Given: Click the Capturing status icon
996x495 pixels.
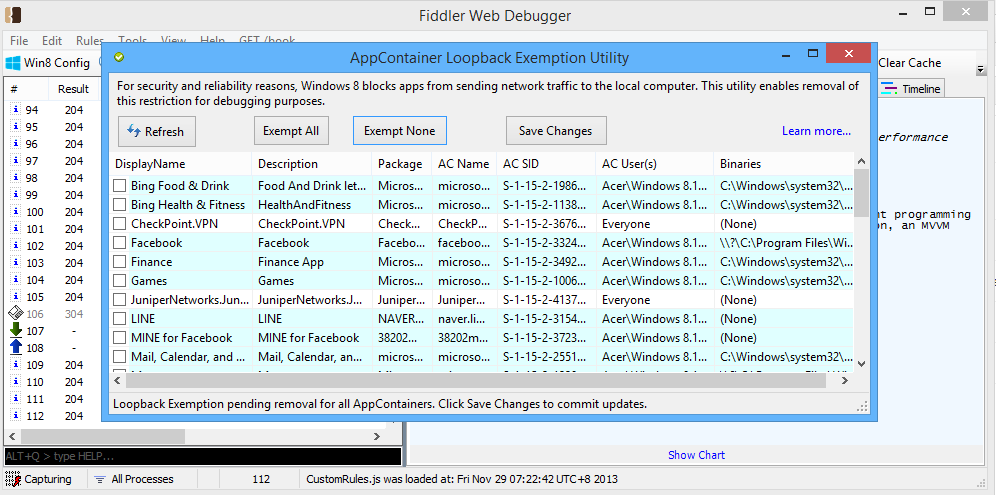Looking at the screenshot, I should 11,479.
